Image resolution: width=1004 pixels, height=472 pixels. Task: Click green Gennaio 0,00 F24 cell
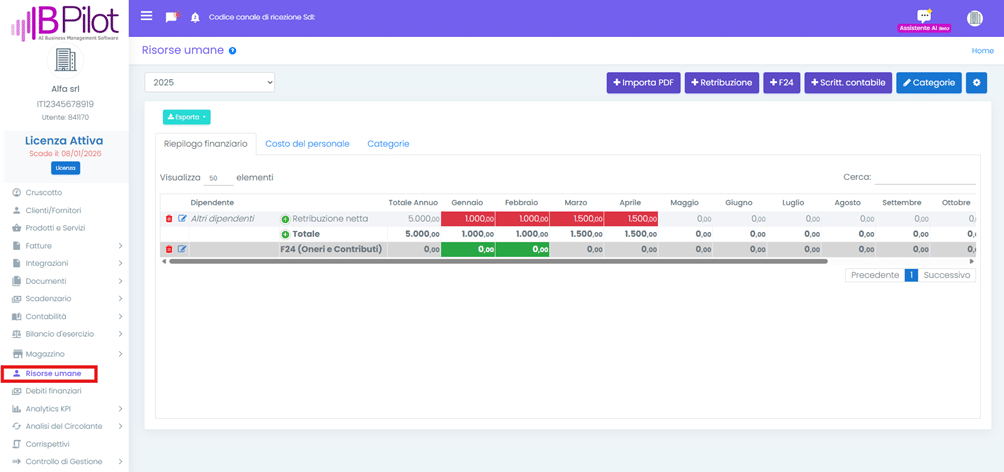tap(468, 249)
